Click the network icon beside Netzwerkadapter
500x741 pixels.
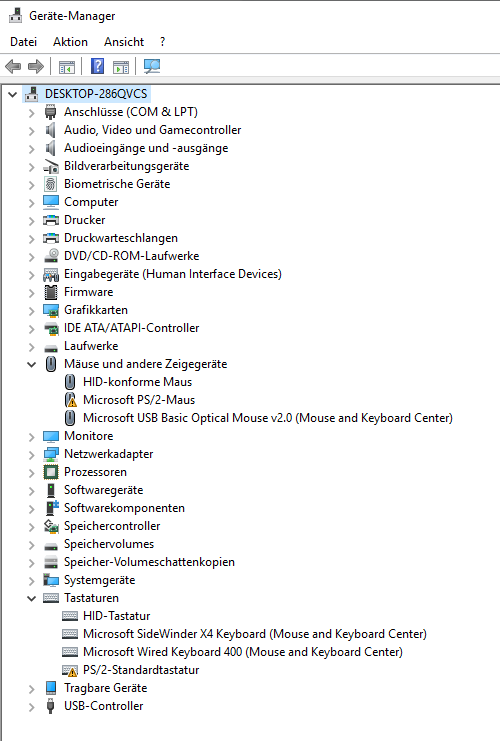click(51, 454)
